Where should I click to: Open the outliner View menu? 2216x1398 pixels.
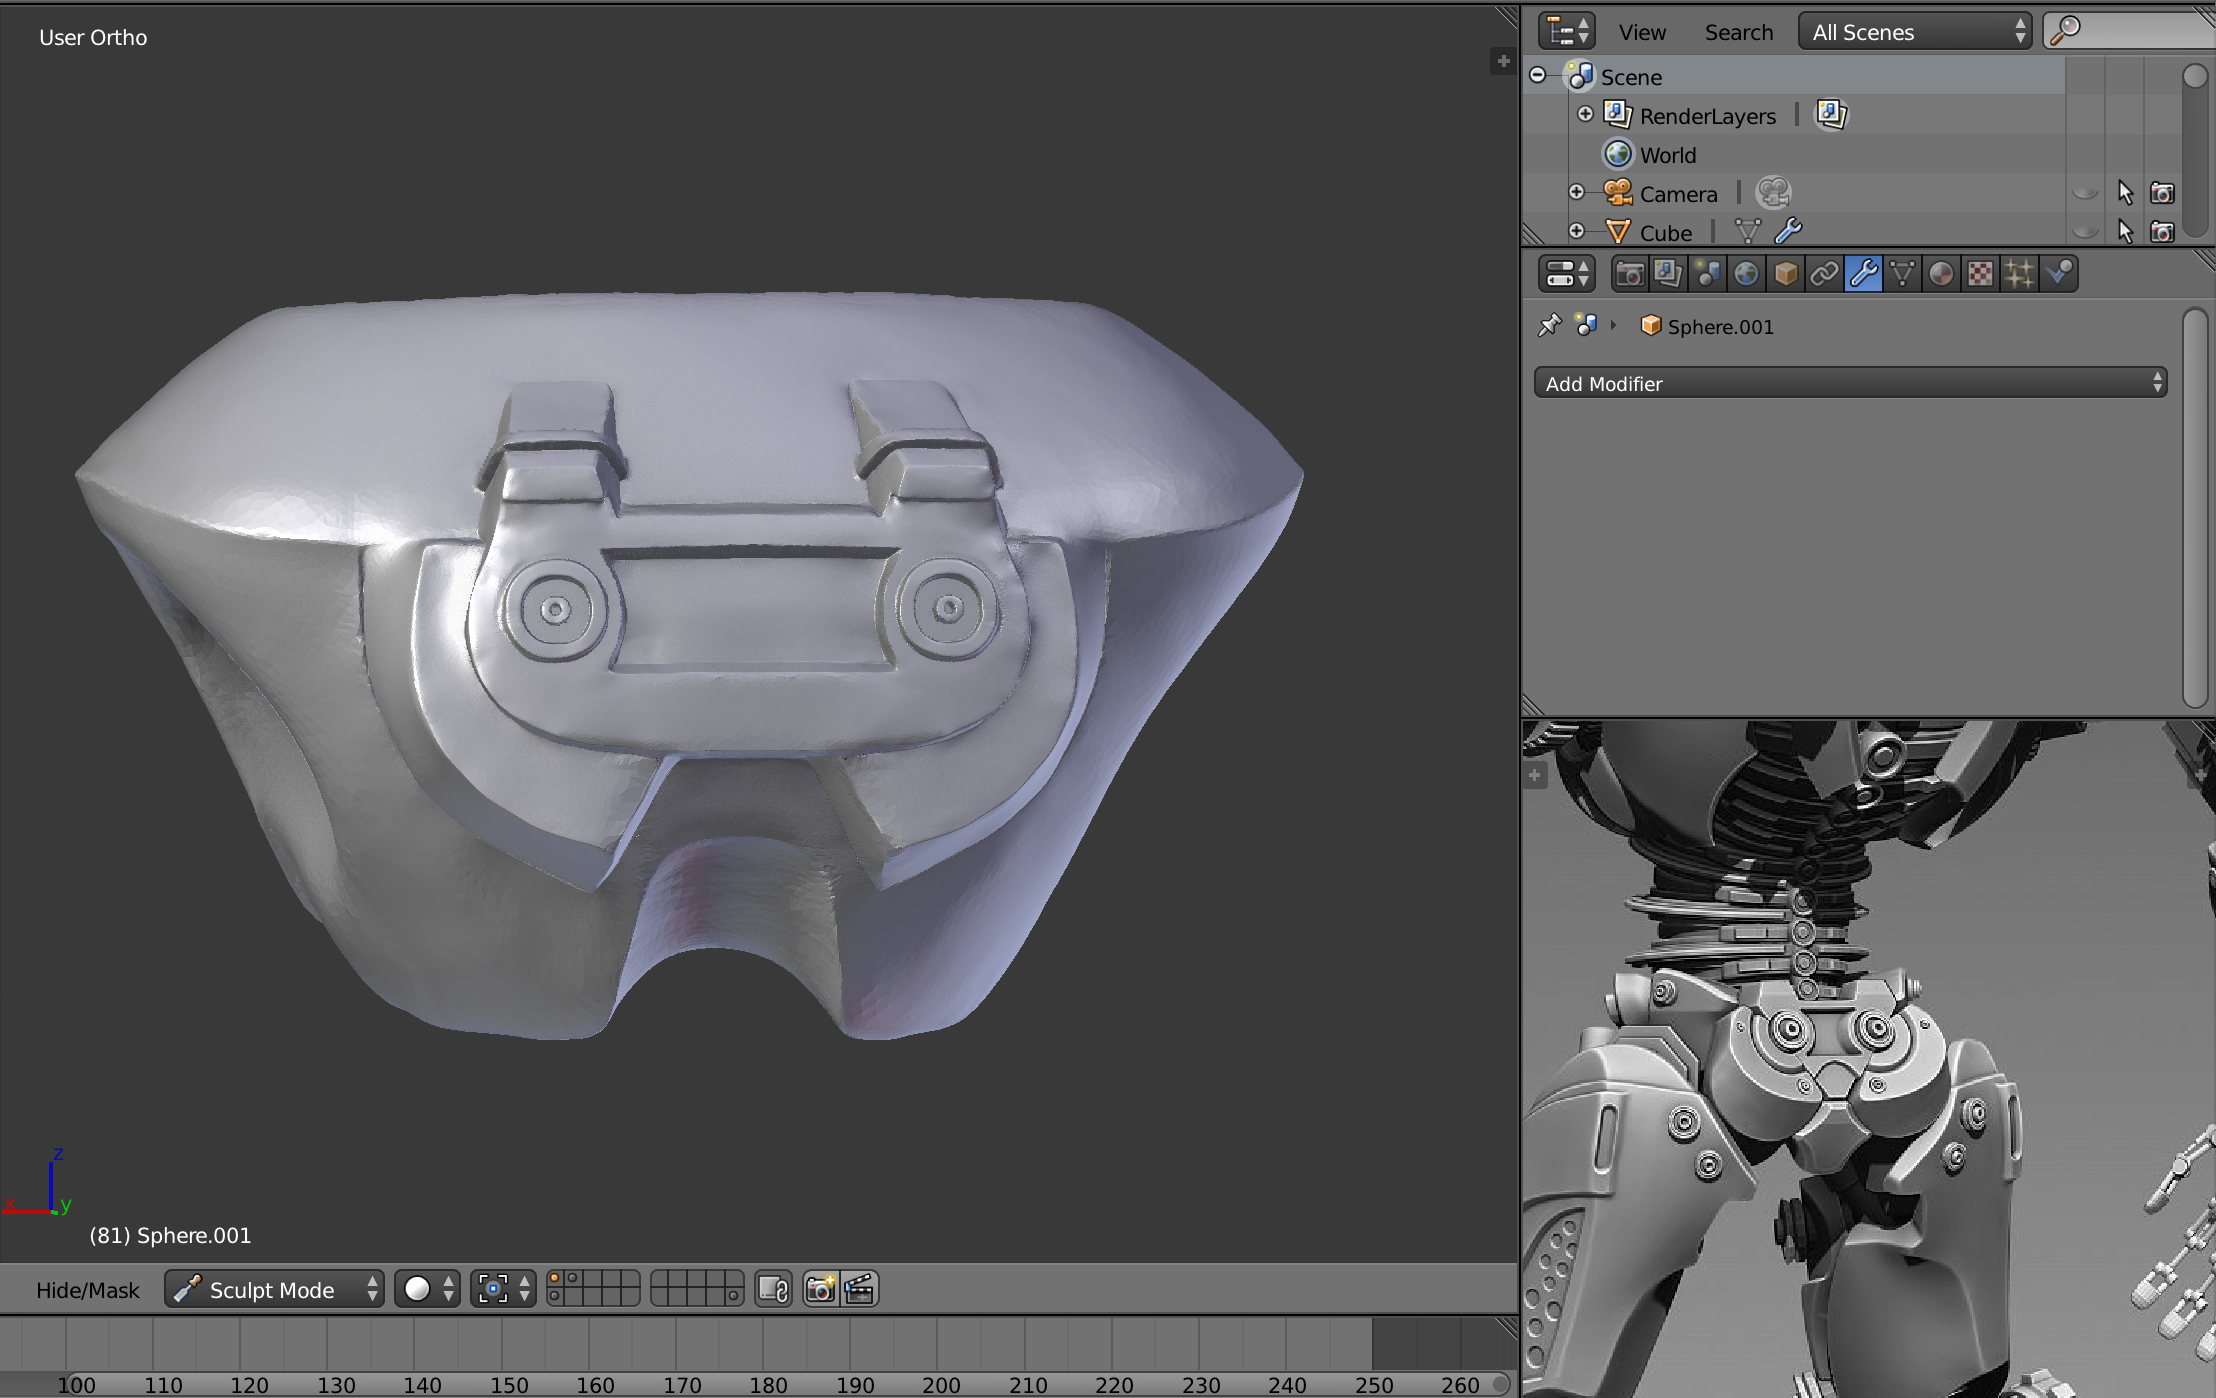pos(1642,32)
